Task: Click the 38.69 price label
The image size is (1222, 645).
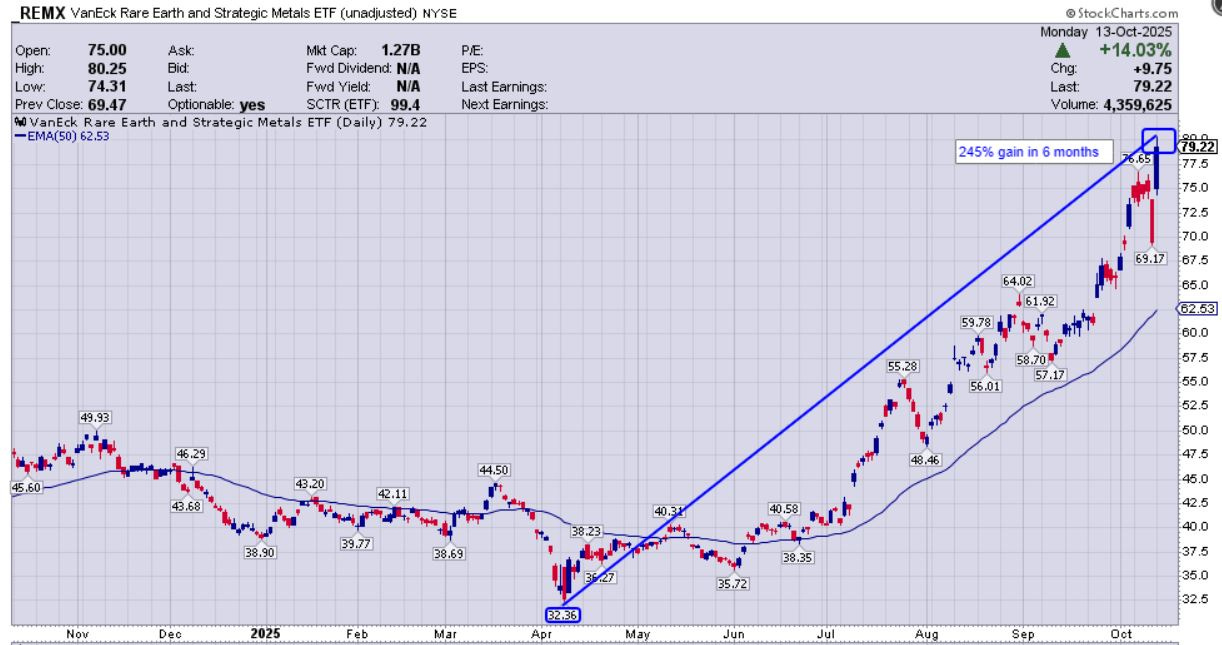Action: coord(447,553)
